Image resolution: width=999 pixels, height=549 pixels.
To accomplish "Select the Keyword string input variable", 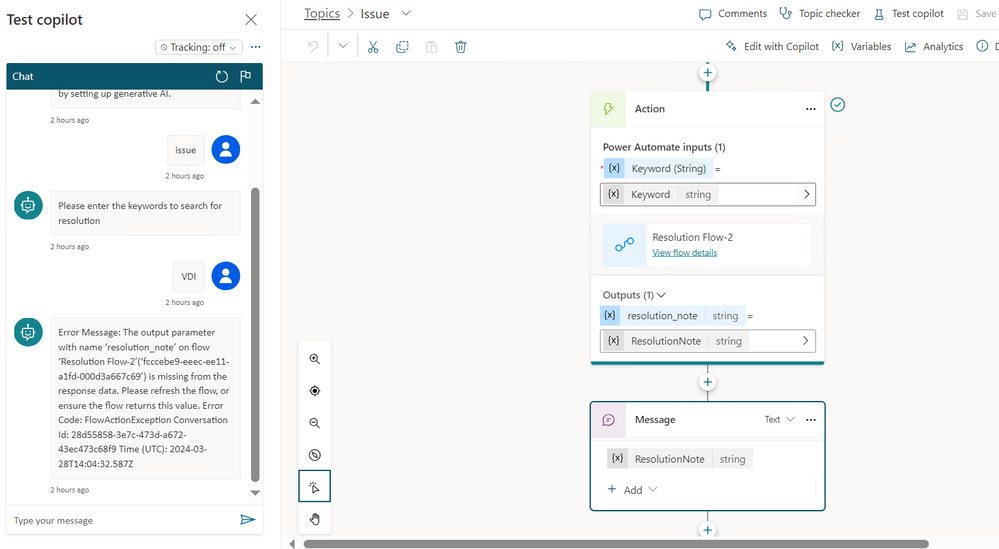I will 708,194.
